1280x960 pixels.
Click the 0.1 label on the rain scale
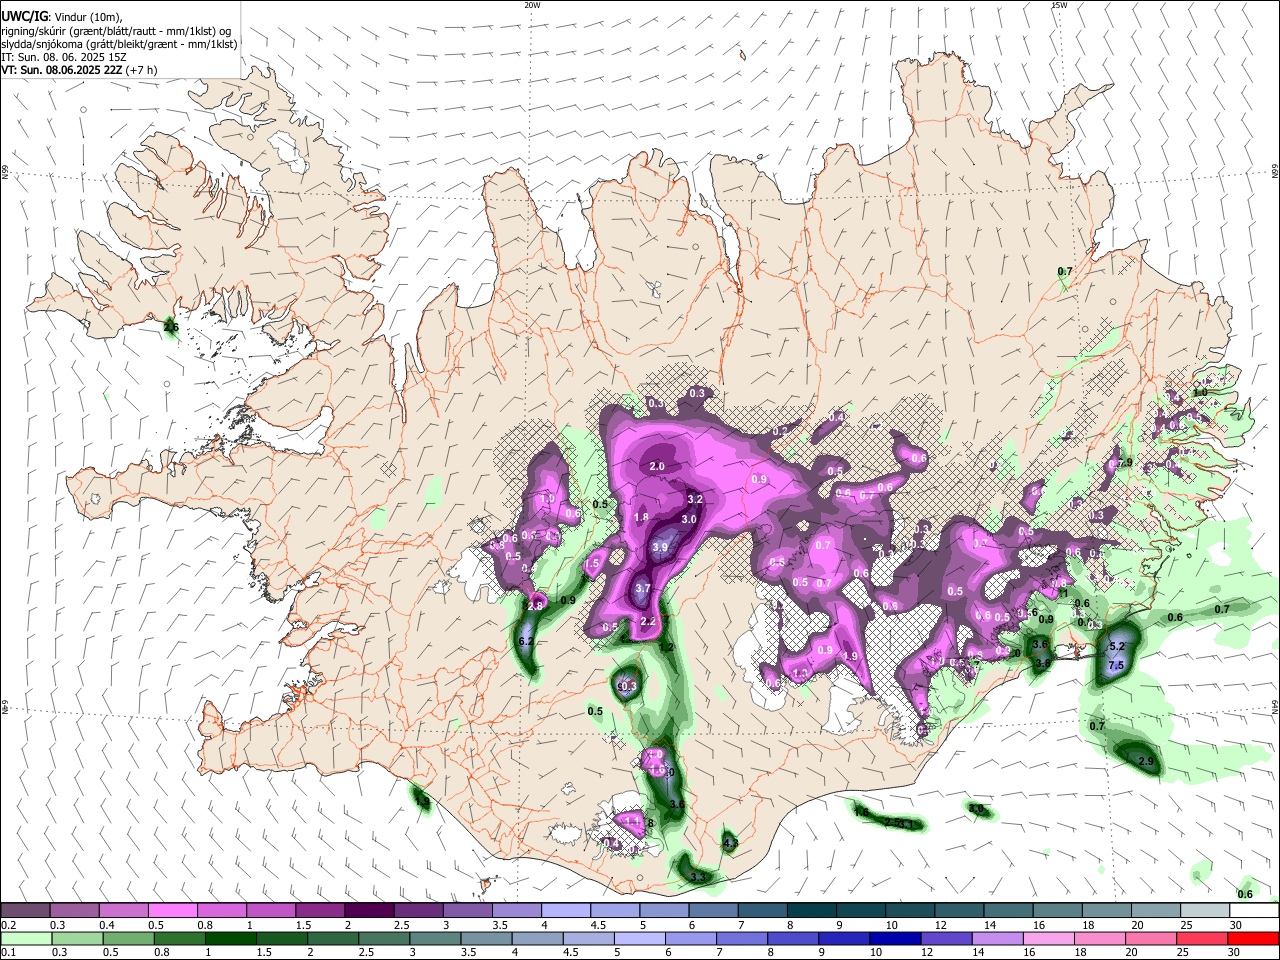tap(9, 952)
